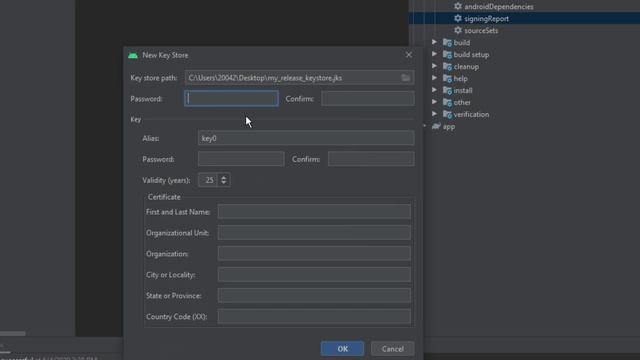This screenshot has height=360, width=640.
Task: Click the androidDependencies gear task icon
Action: (x=458, y=7)
